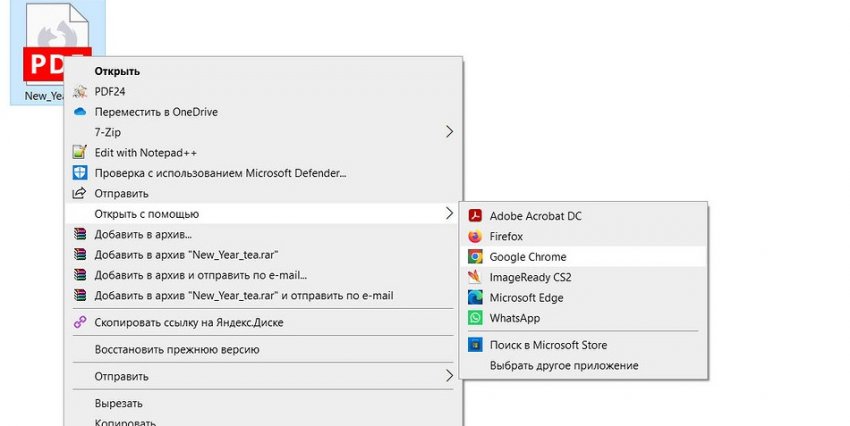Image resolution: width=850 pixels, height=426 pixels.
Task: Click the Firefox icon in submenu
Action: [475, 237]
